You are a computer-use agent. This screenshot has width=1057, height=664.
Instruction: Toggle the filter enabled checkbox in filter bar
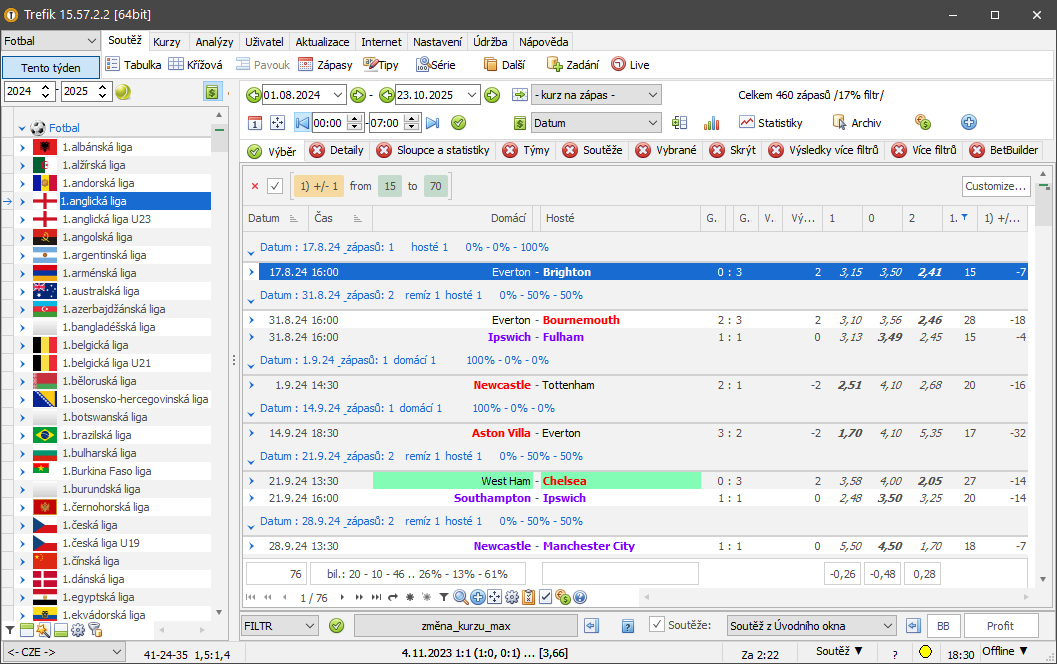[275, 186]
